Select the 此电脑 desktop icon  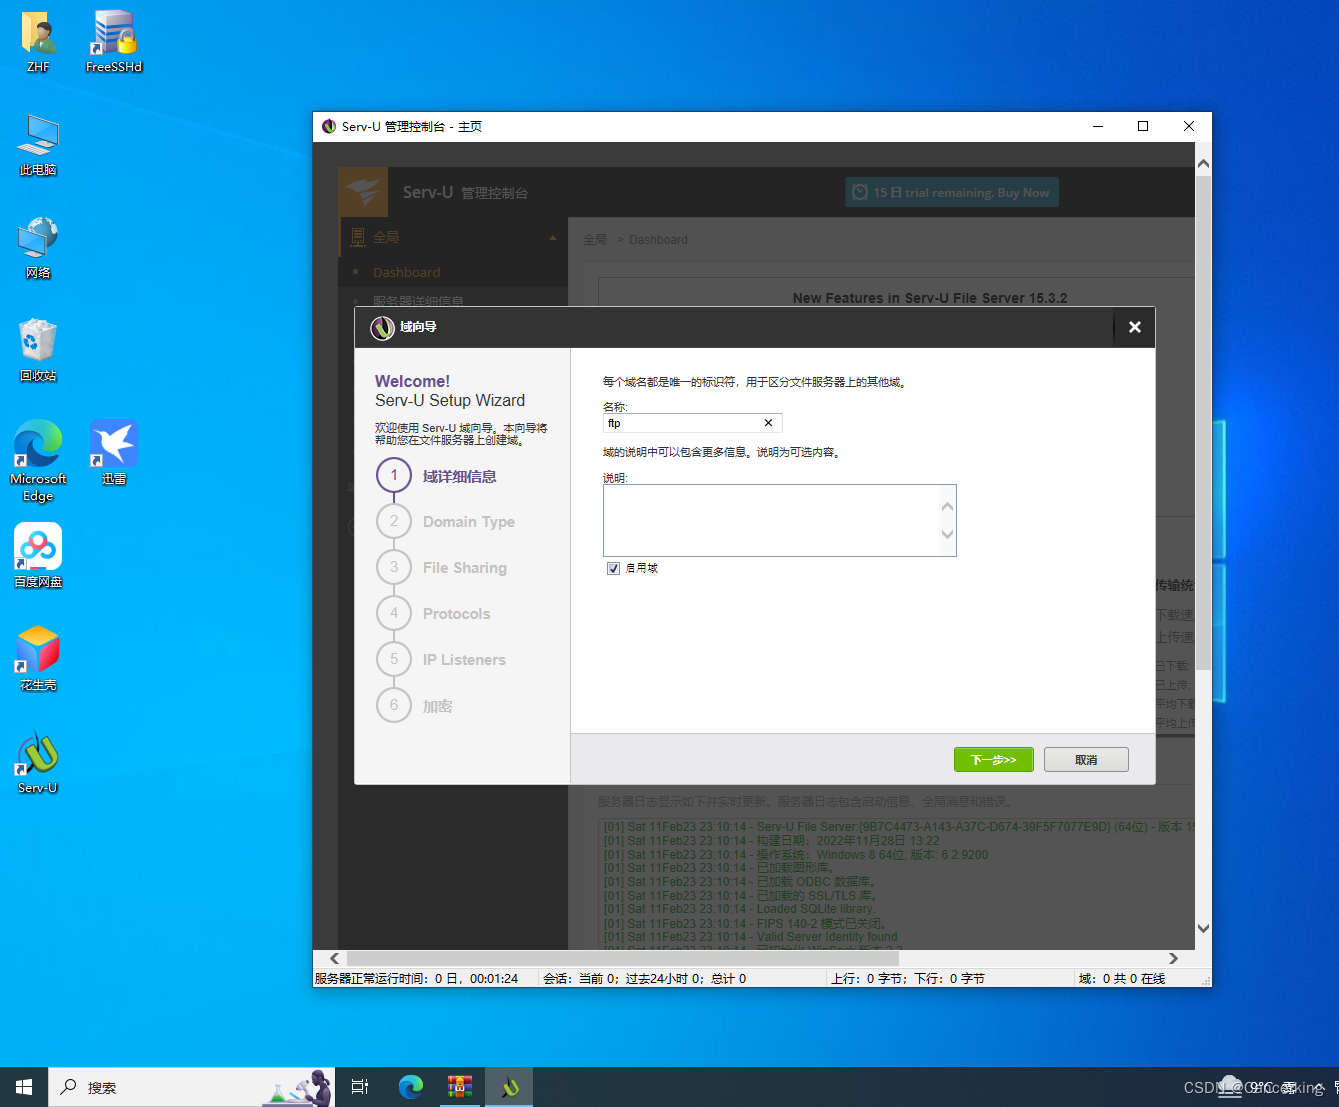pos(38,145)
